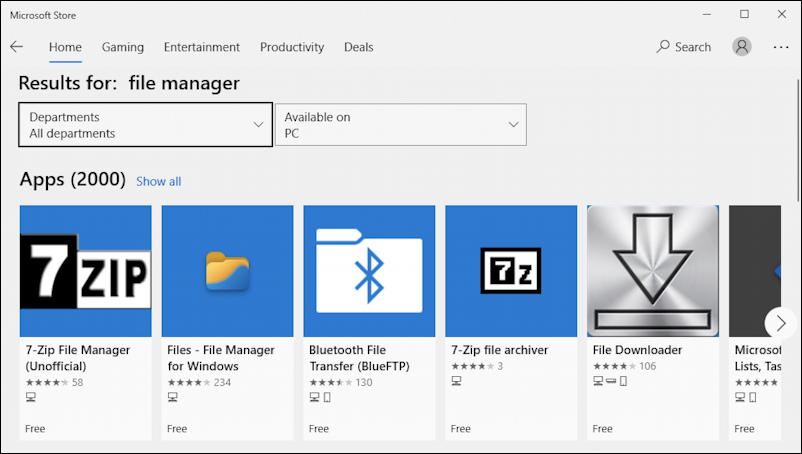This screenshot has width=802, height=454.
Task: Open the 7-Zip file archiver icon
Action: pyautogui.click(x=511, y=271)
